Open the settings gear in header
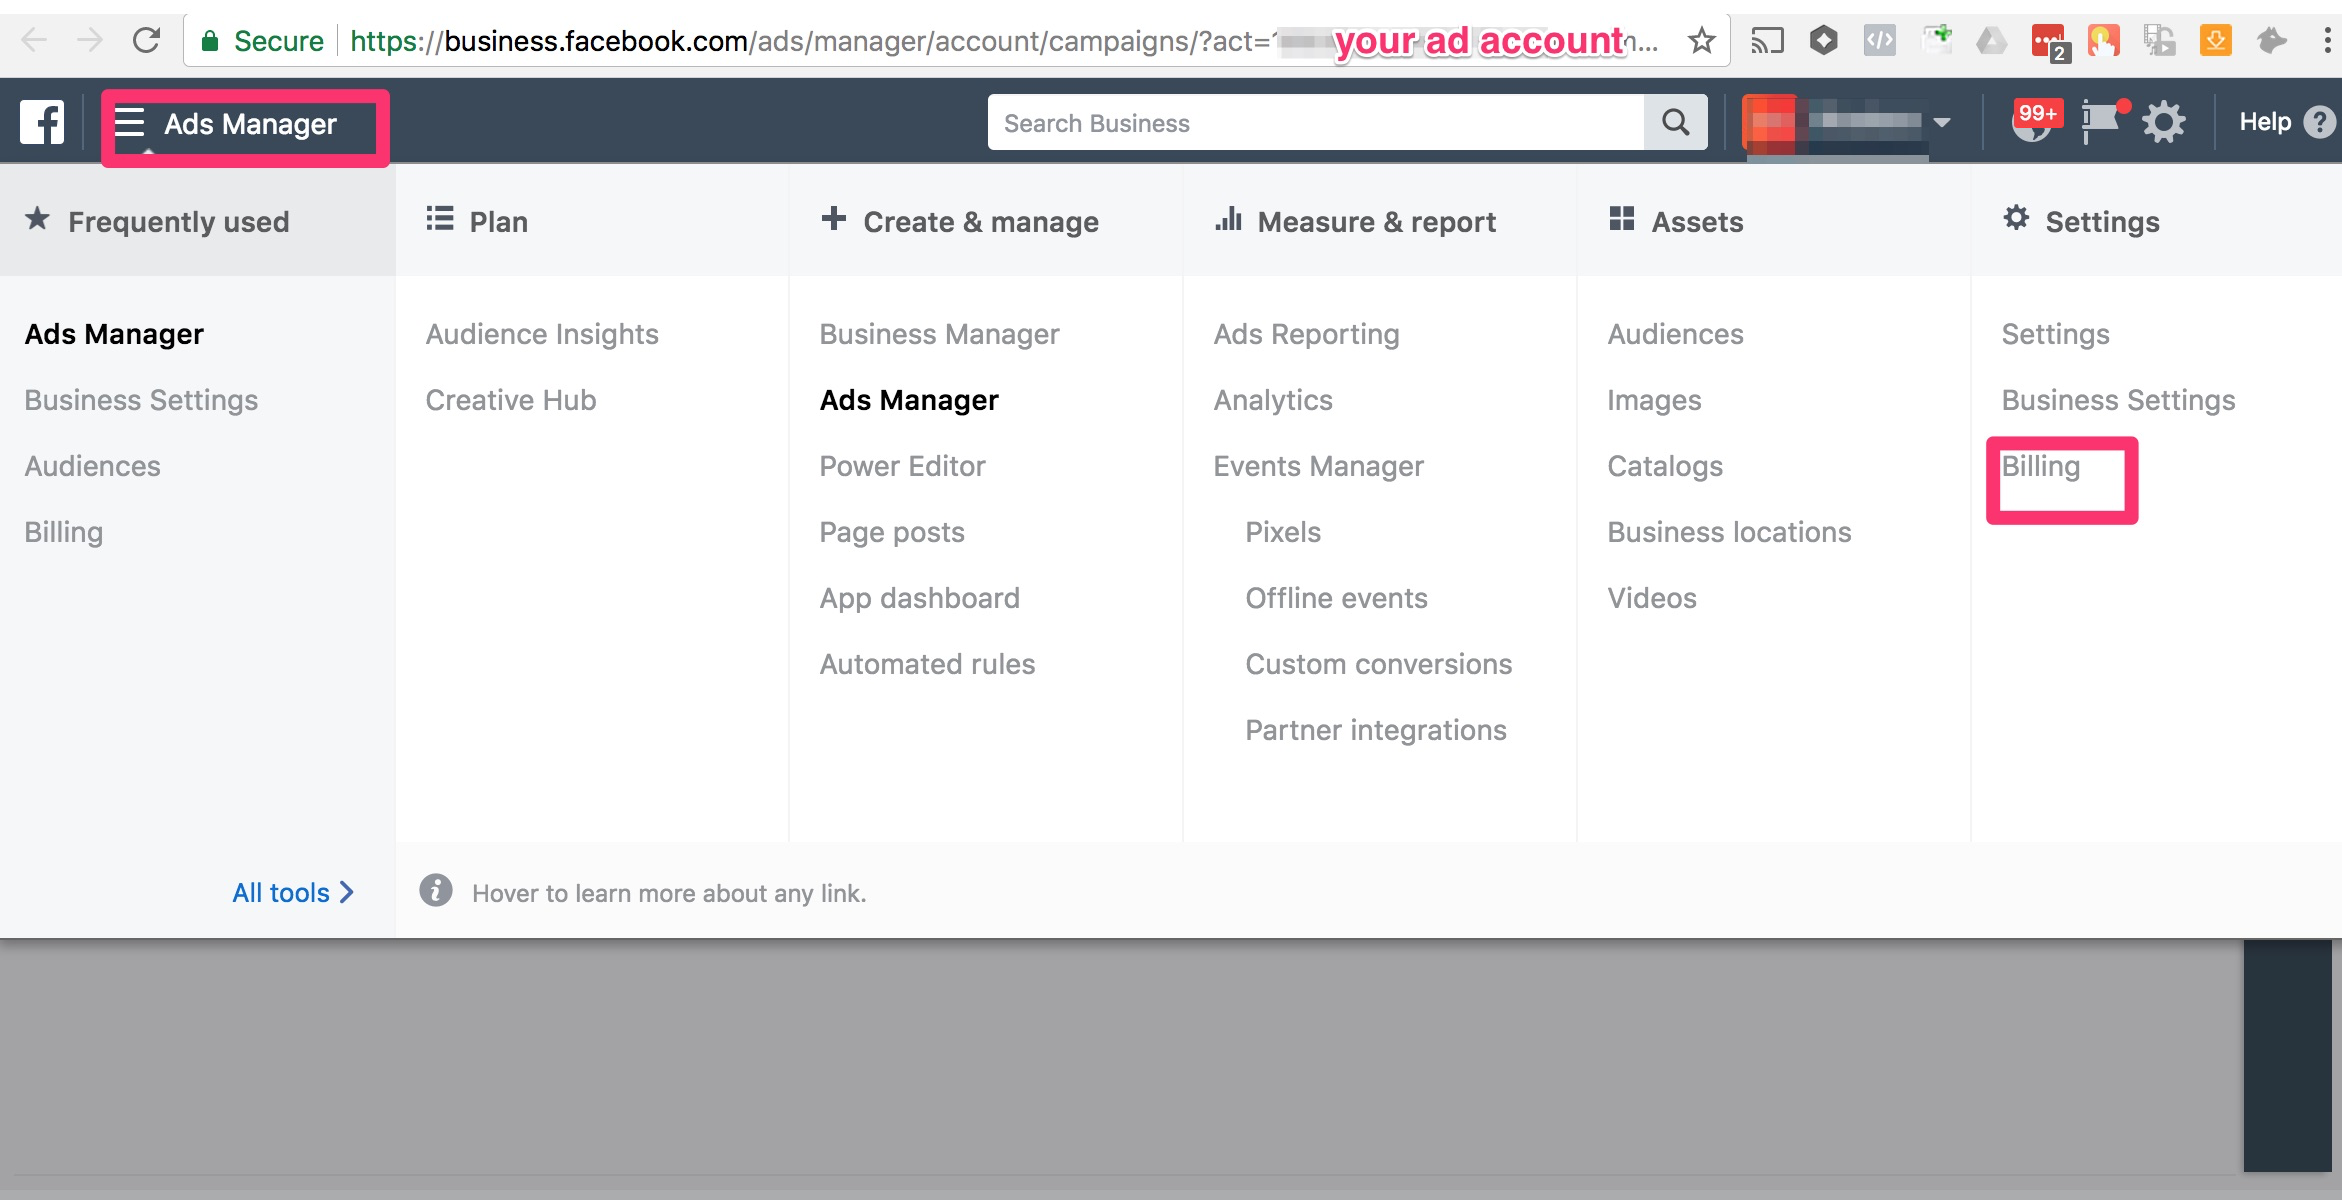This screenshot has height=1200, width=2342. [2164, 123]
